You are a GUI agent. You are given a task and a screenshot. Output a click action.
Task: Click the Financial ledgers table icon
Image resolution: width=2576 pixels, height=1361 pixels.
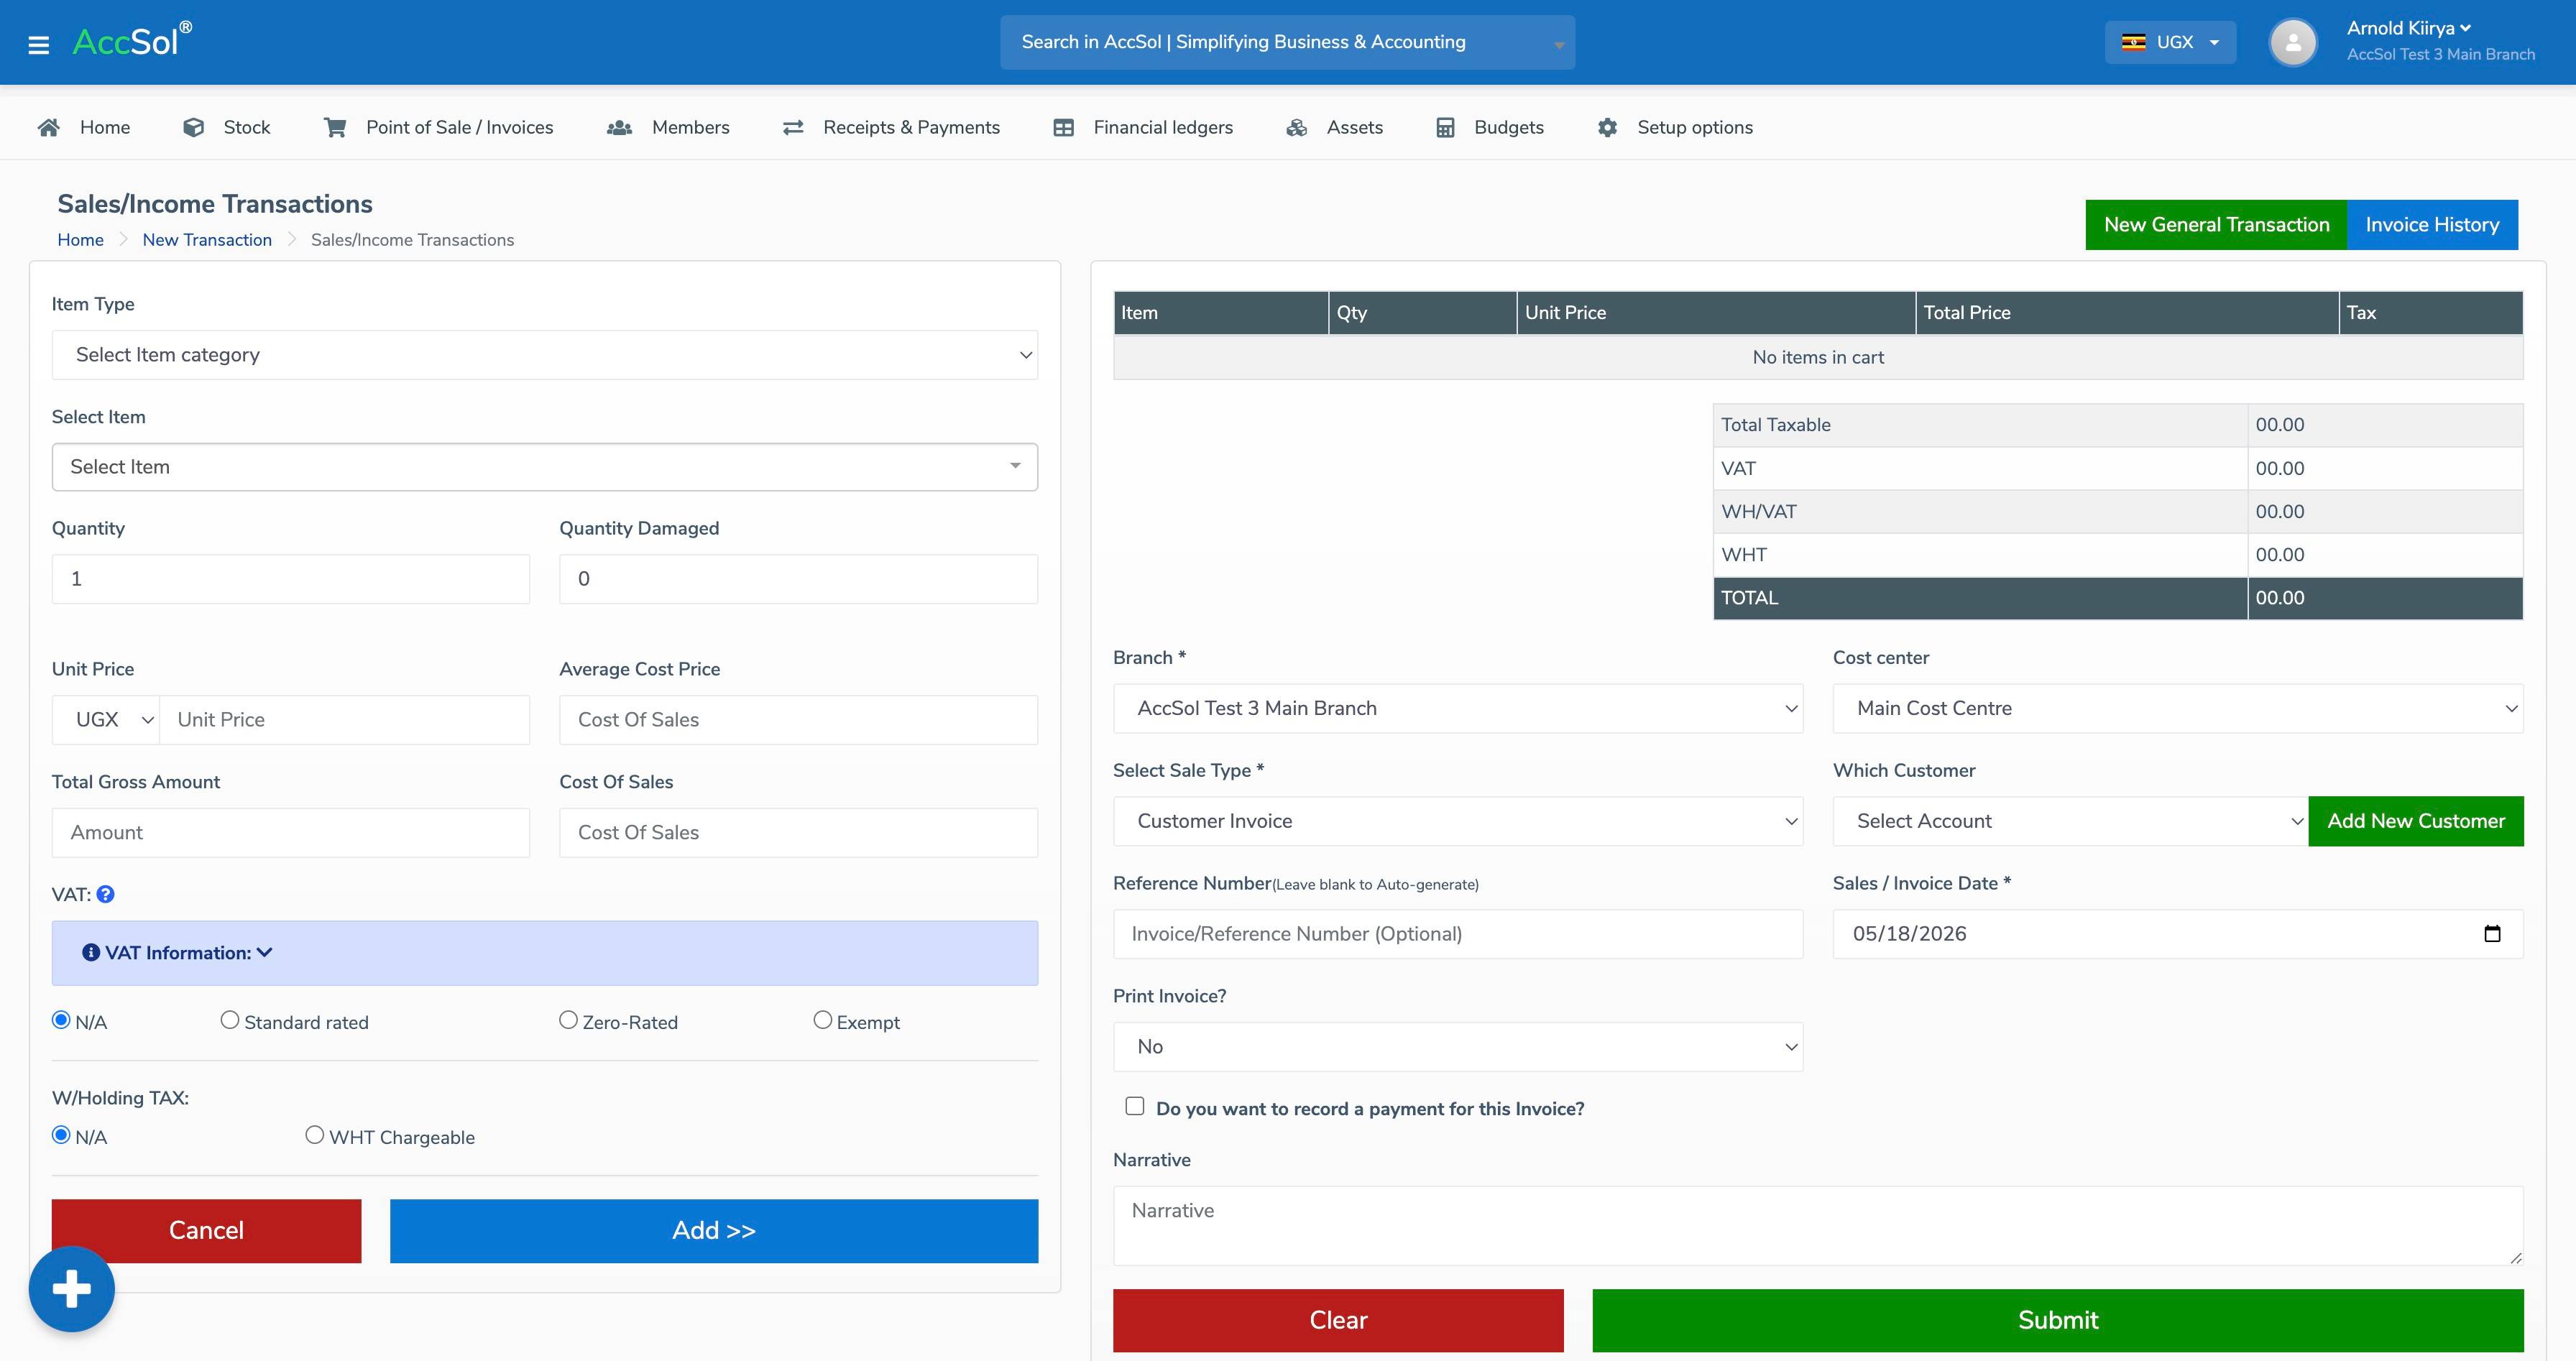pyautogui.click(x=1064, y=127)
